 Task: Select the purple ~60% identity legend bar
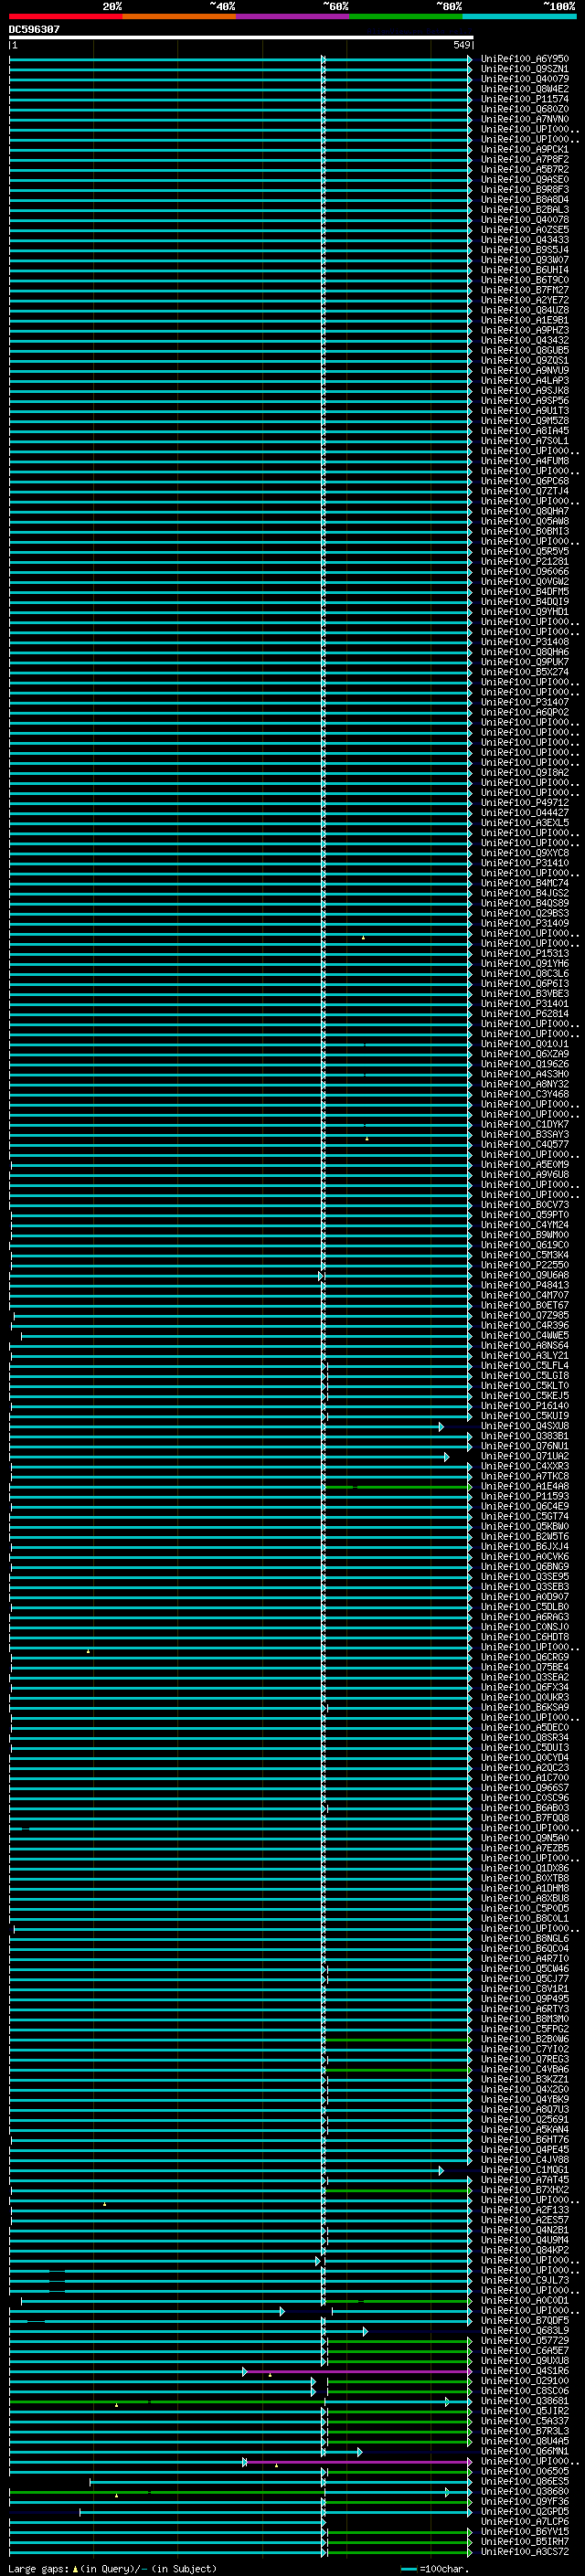[293, 17]
